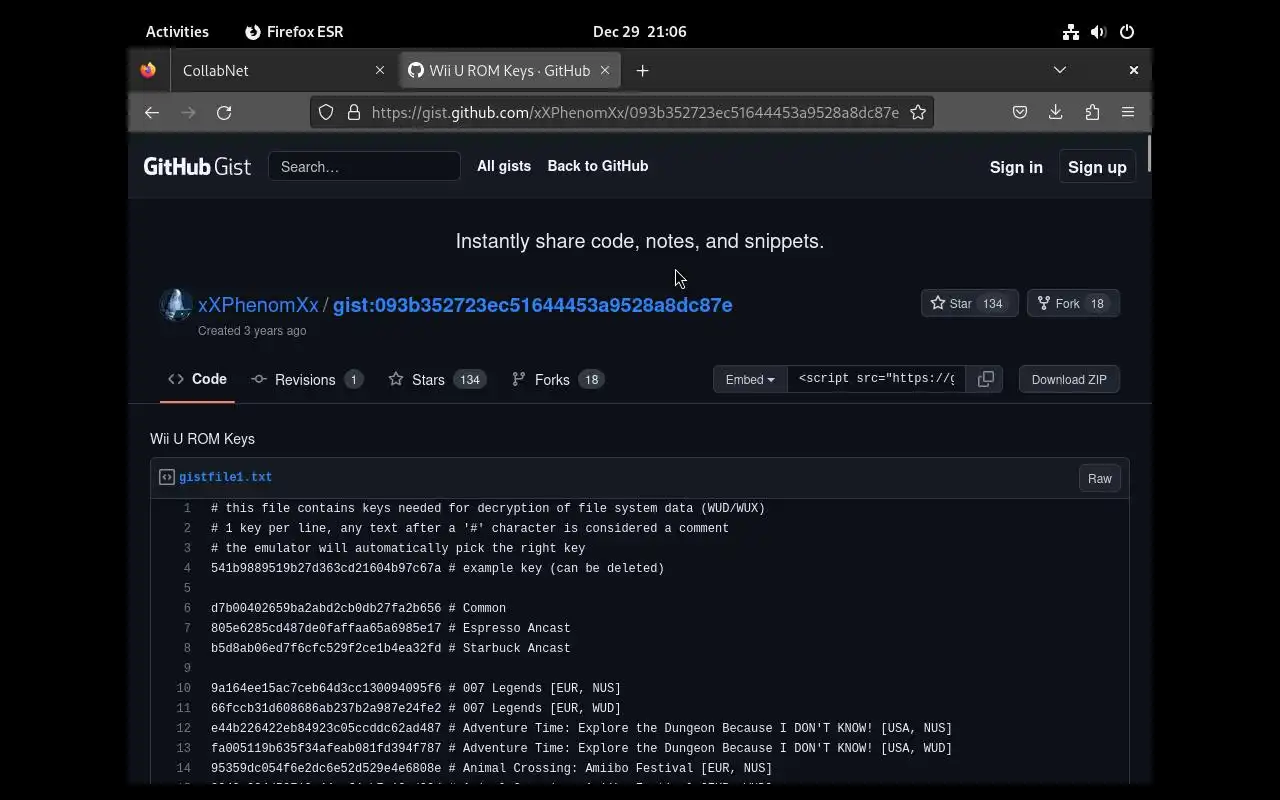The height and width of the screenshot is (800, 1280).
Task: Select the Code tab
Action: tap(197, 379)
